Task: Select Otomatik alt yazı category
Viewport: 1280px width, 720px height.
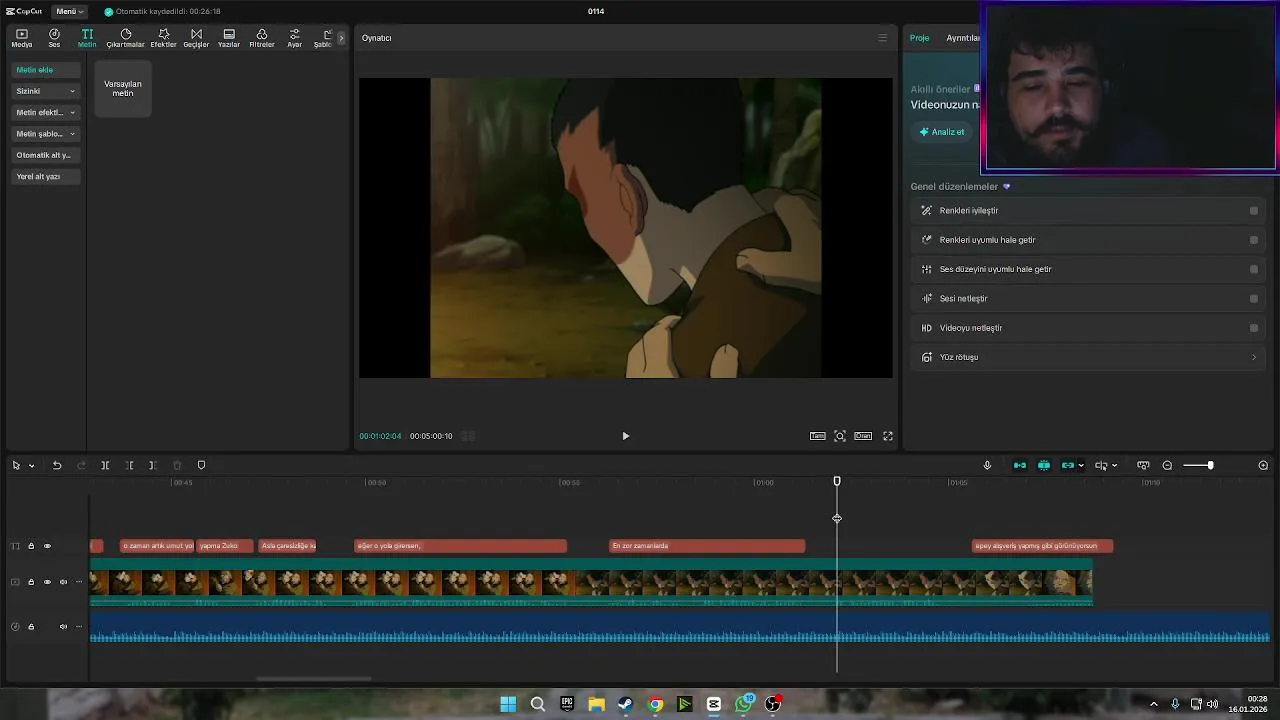Action: coord(46,155)
